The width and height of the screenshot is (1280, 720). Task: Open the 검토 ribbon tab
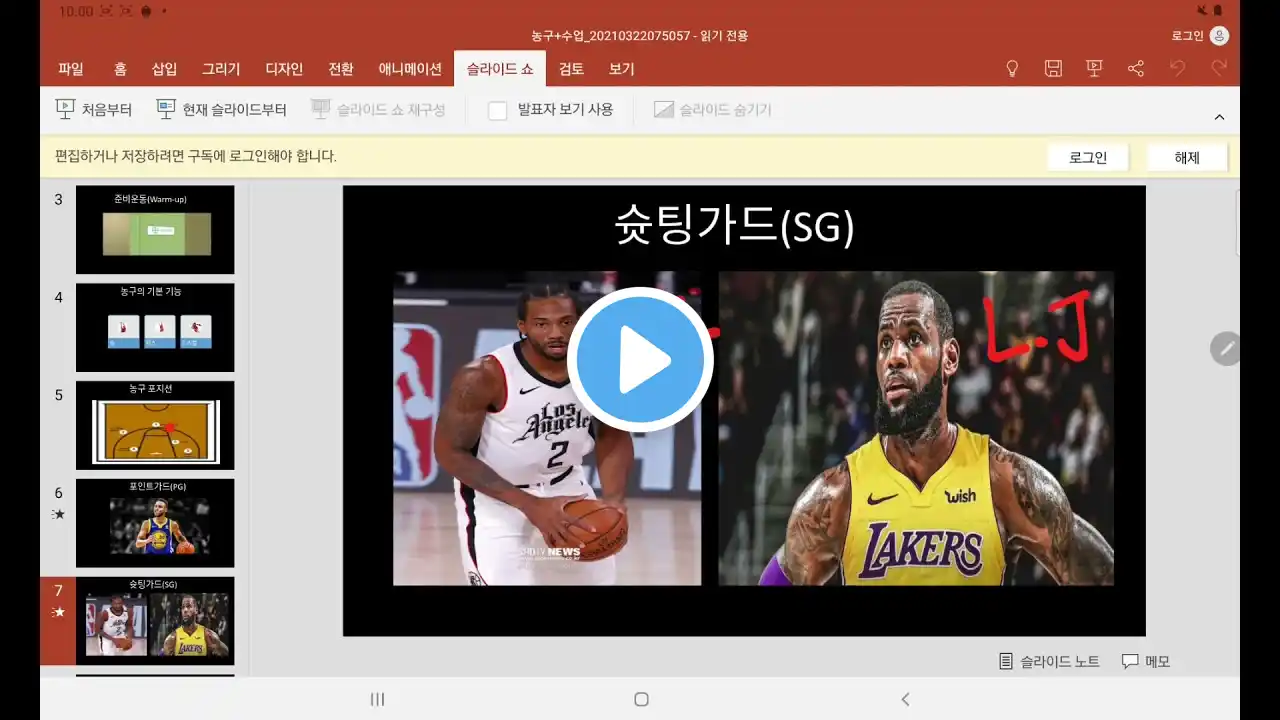(571, 69)
